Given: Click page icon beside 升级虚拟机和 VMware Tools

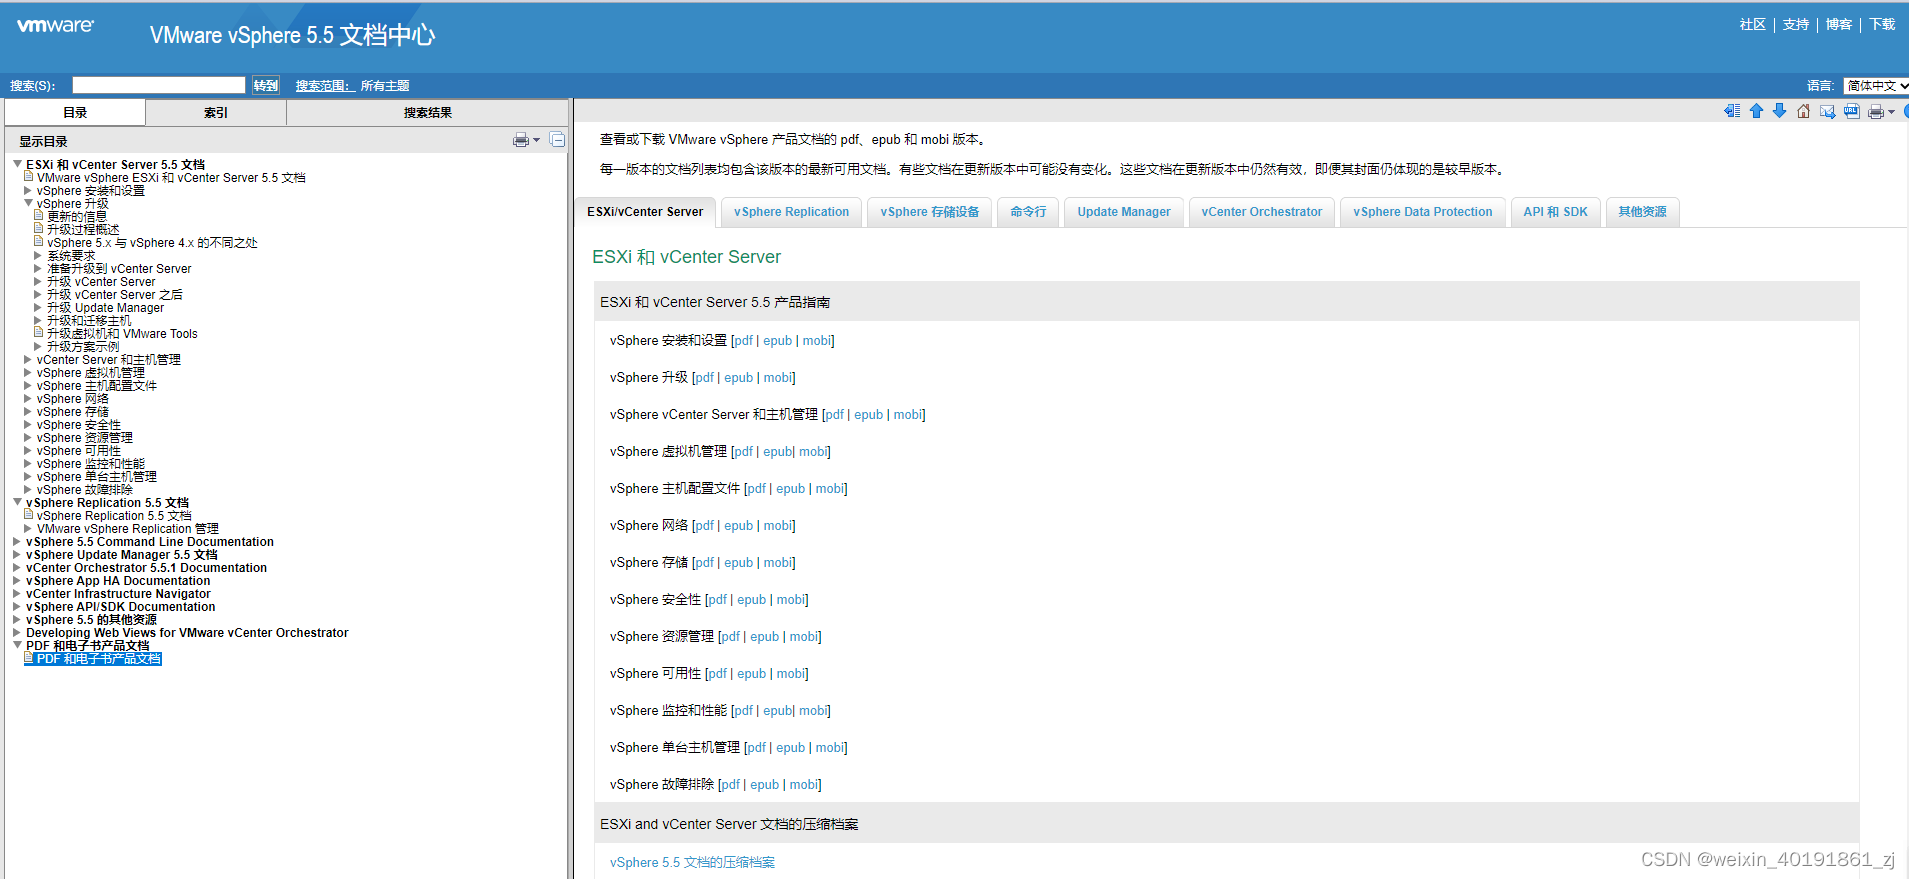Looking at the screenshot, I should tap(39, 333).
